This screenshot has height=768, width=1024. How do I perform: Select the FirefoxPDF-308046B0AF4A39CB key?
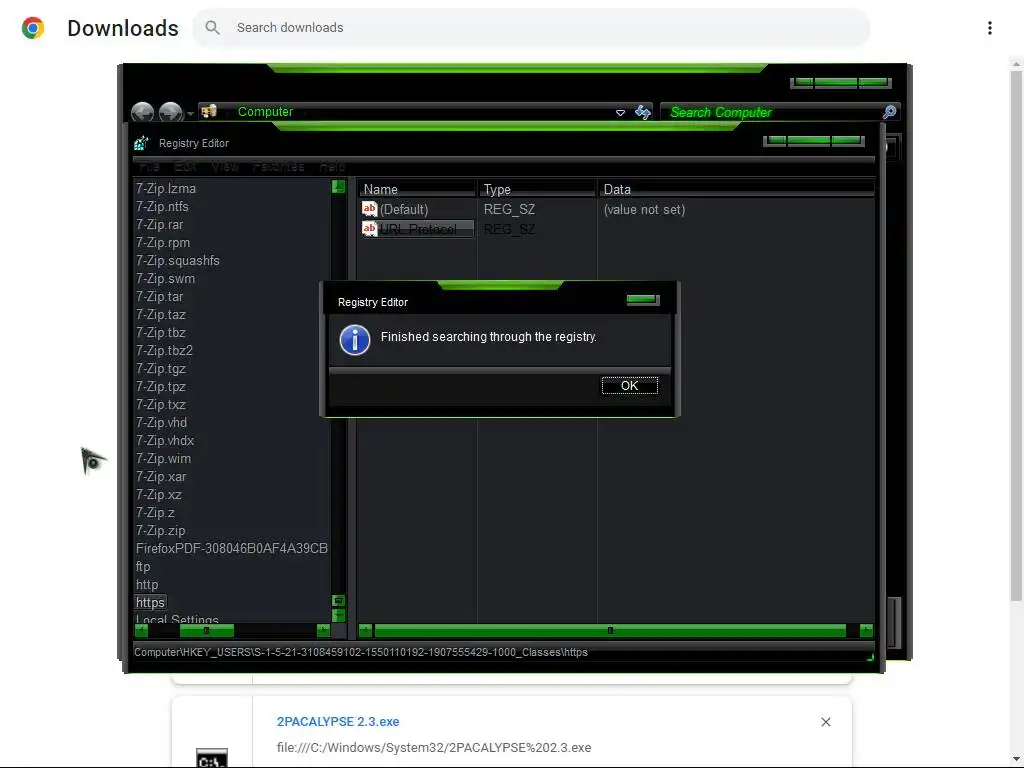(x=232, y=549)
